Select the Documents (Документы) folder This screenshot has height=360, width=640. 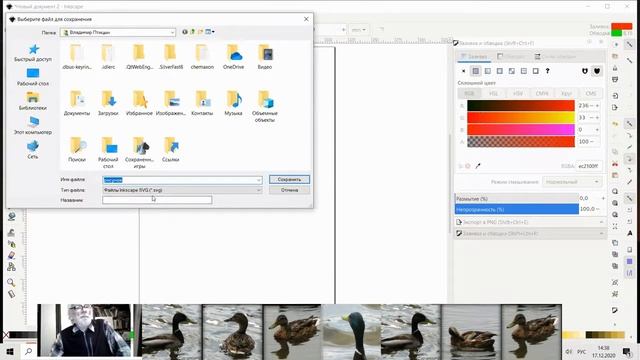[x=77, y=103]
